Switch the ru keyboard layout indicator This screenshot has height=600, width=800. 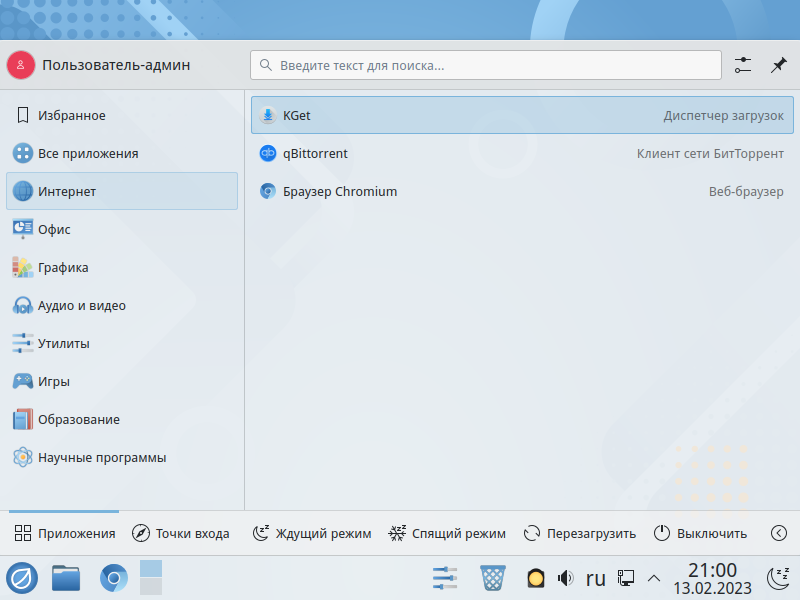[x=596, y=578]
